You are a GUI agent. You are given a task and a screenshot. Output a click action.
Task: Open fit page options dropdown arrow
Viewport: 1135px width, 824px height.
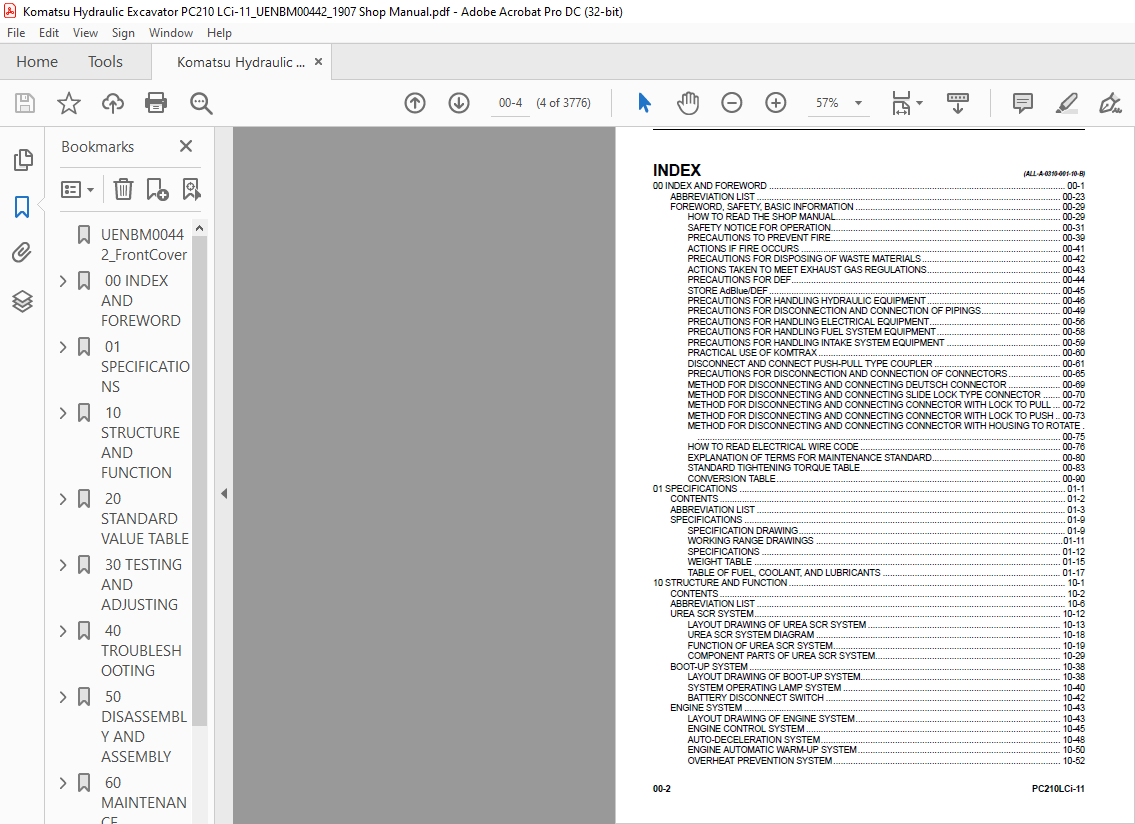click(919, 103)
